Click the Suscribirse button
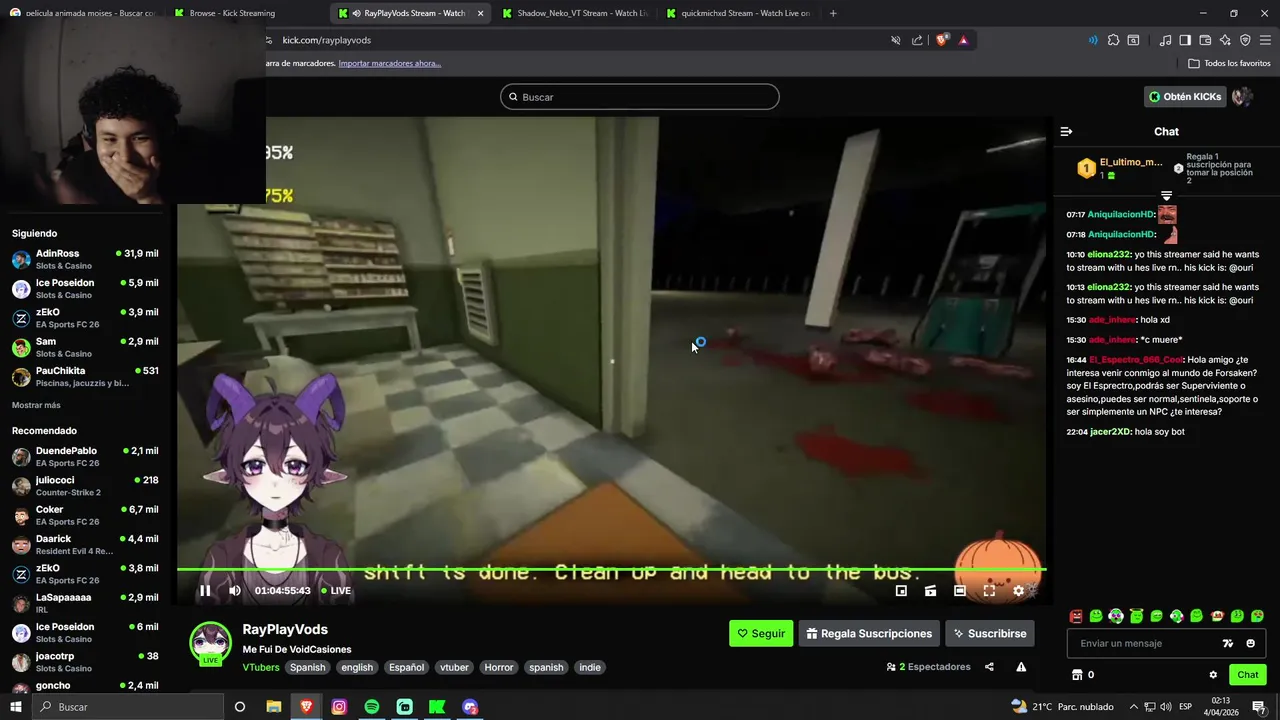 [x=989, y=634]
